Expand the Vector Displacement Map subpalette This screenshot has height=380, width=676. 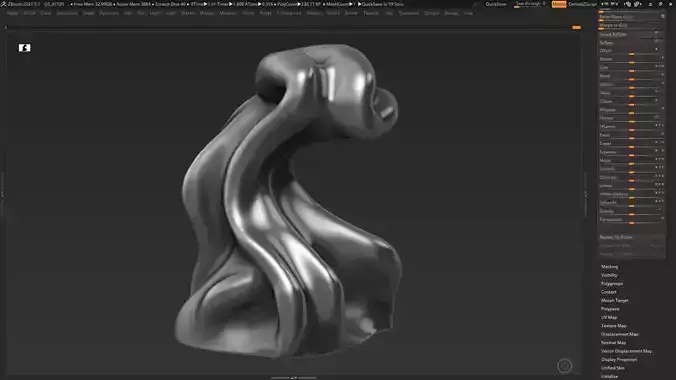click(x=626, y=351)
